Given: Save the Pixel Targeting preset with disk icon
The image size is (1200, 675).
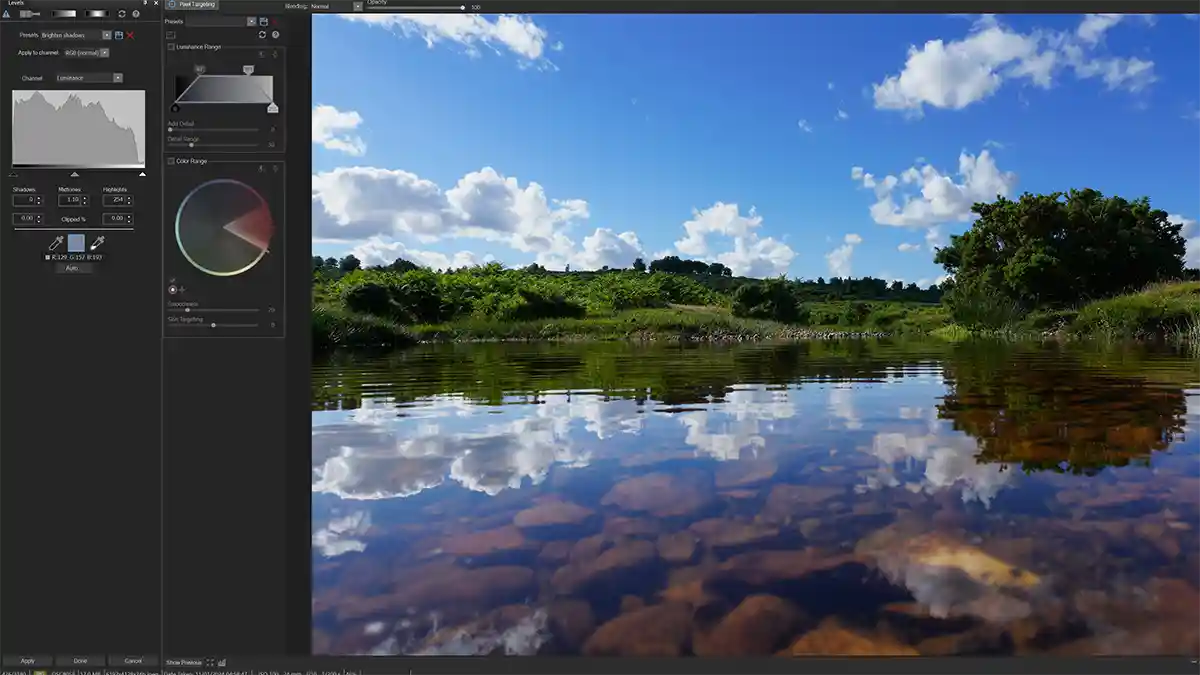Looking at the screenshot, I should [x=264, y=22].
